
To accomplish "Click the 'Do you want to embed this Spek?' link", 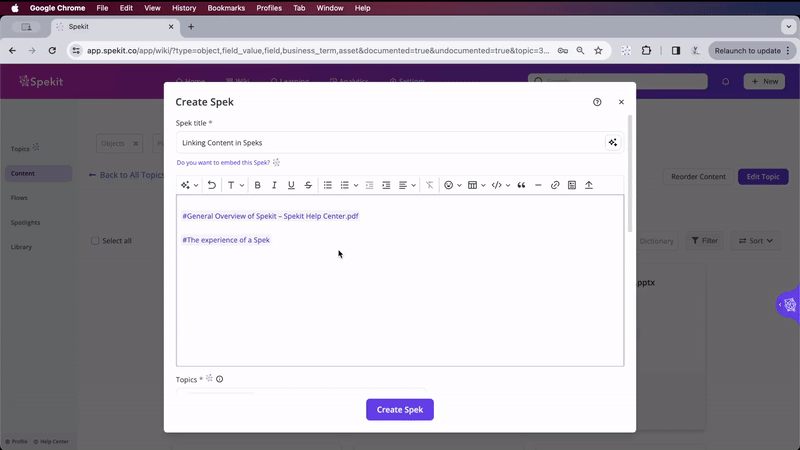I will [x=223, y=162].
